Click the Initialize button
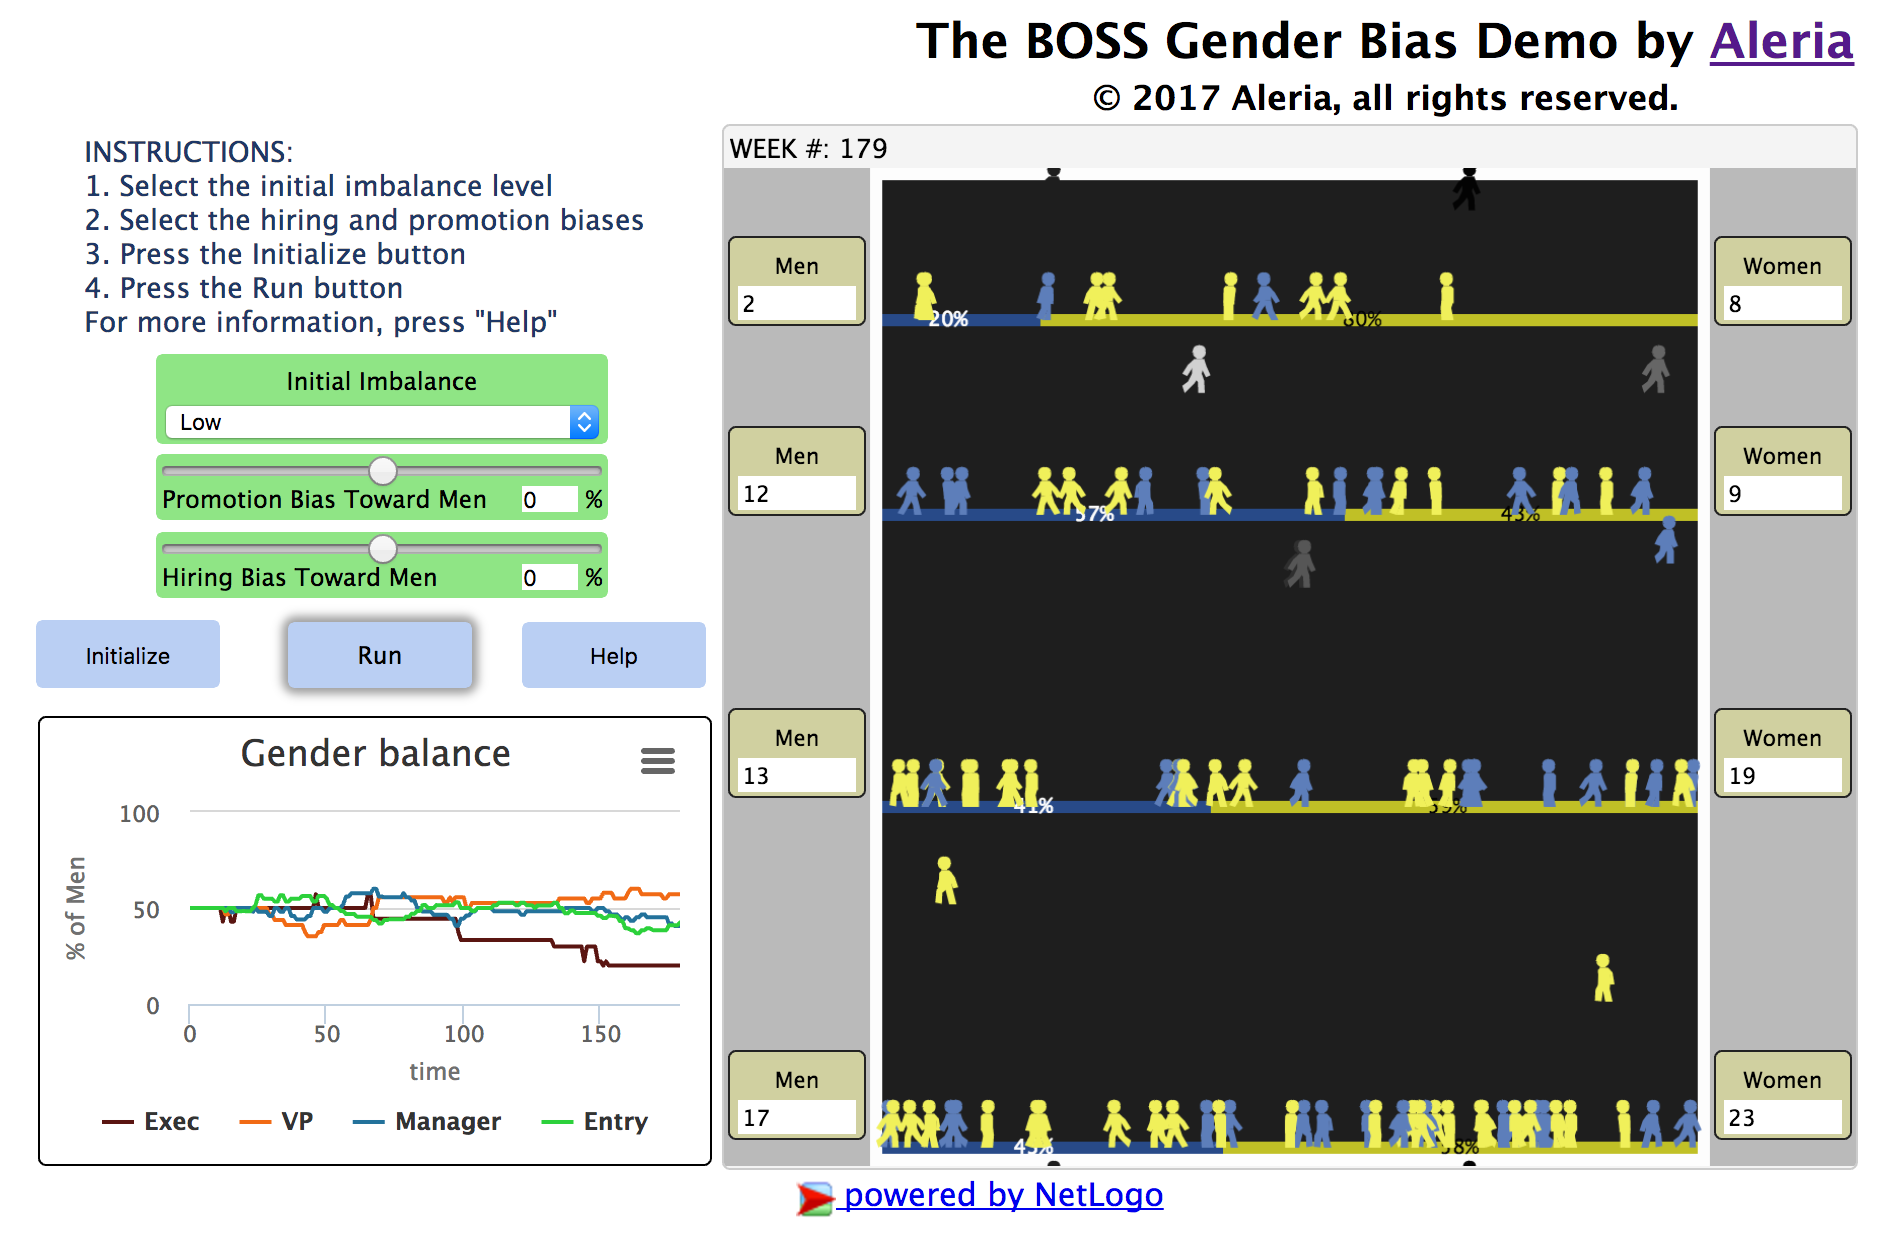The height and width of the screenshot is (1240, 1884). pos(128,655)
